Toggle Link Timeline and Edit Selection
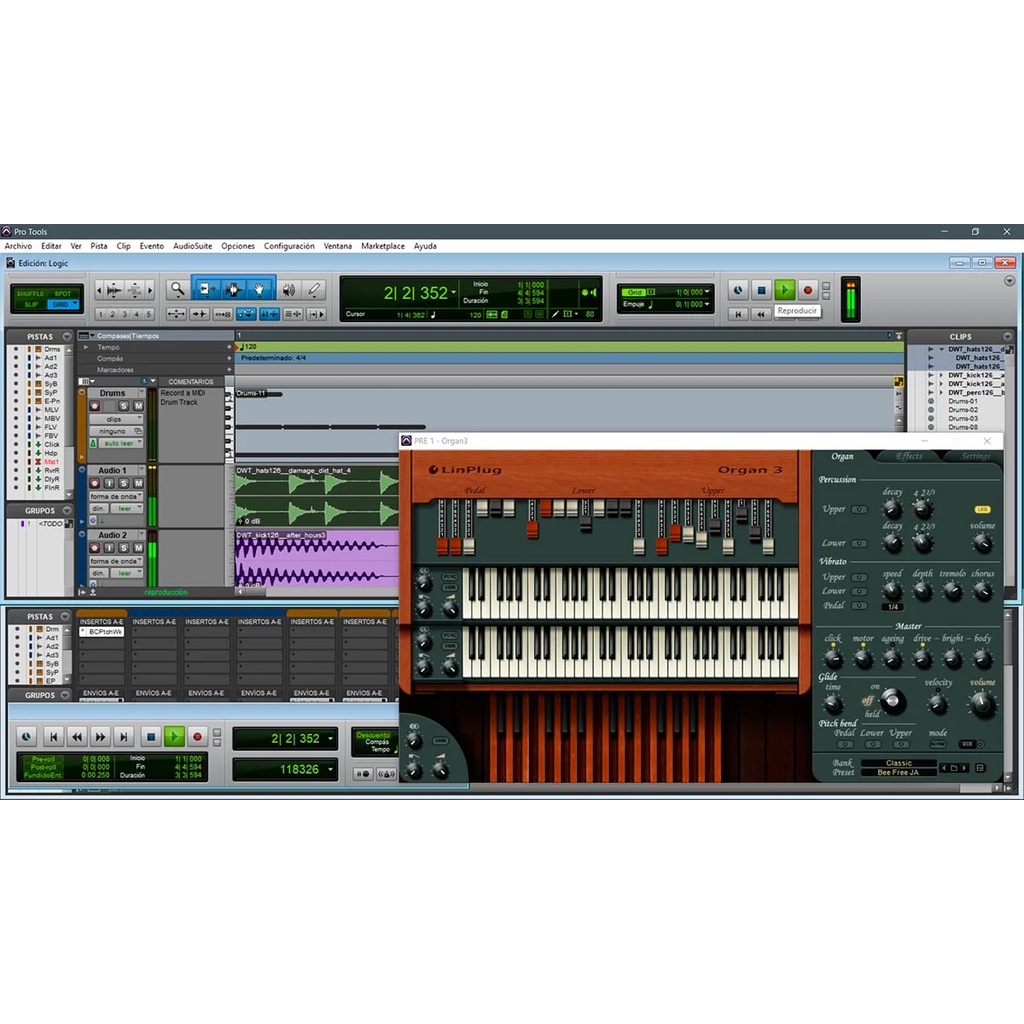This screenshot has height=1024, width=1024. pyautogui.click(x=270, y=314)
